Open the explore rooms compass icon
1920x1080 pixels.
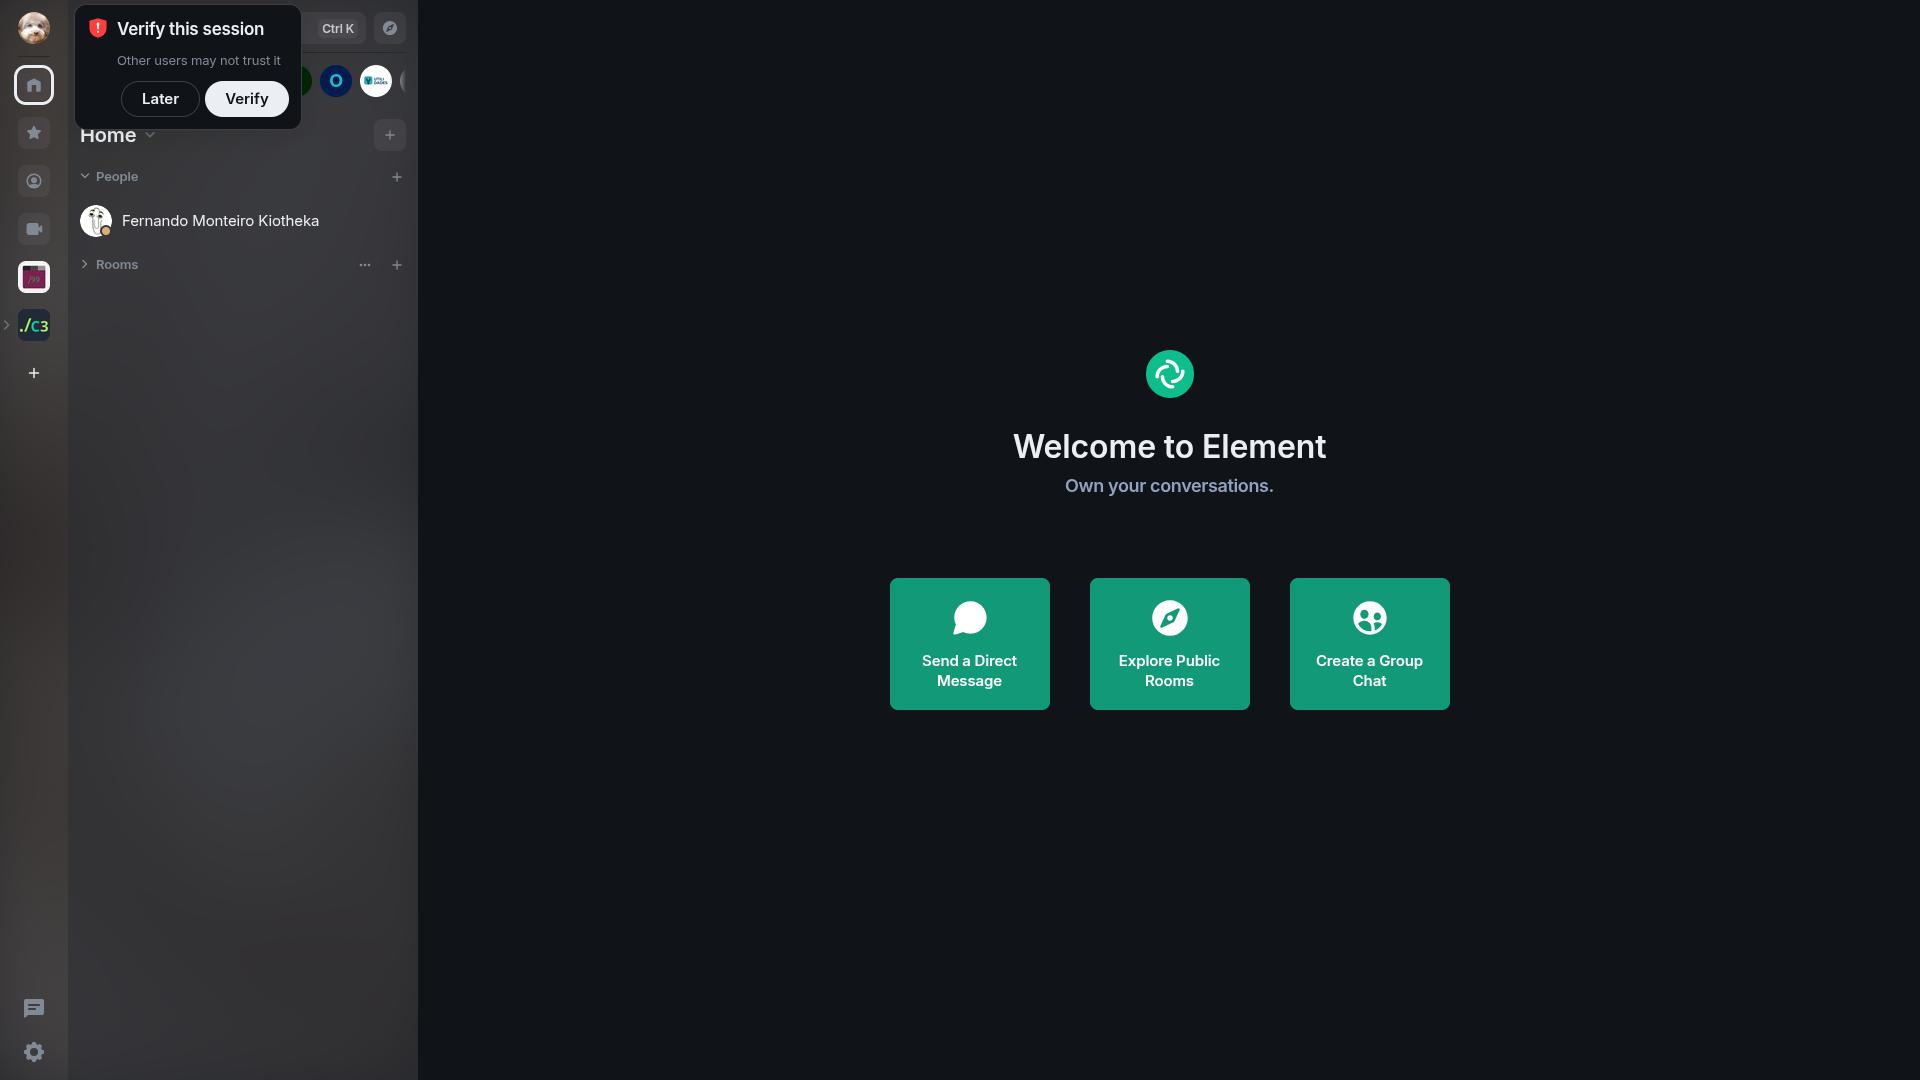(390, 28)
